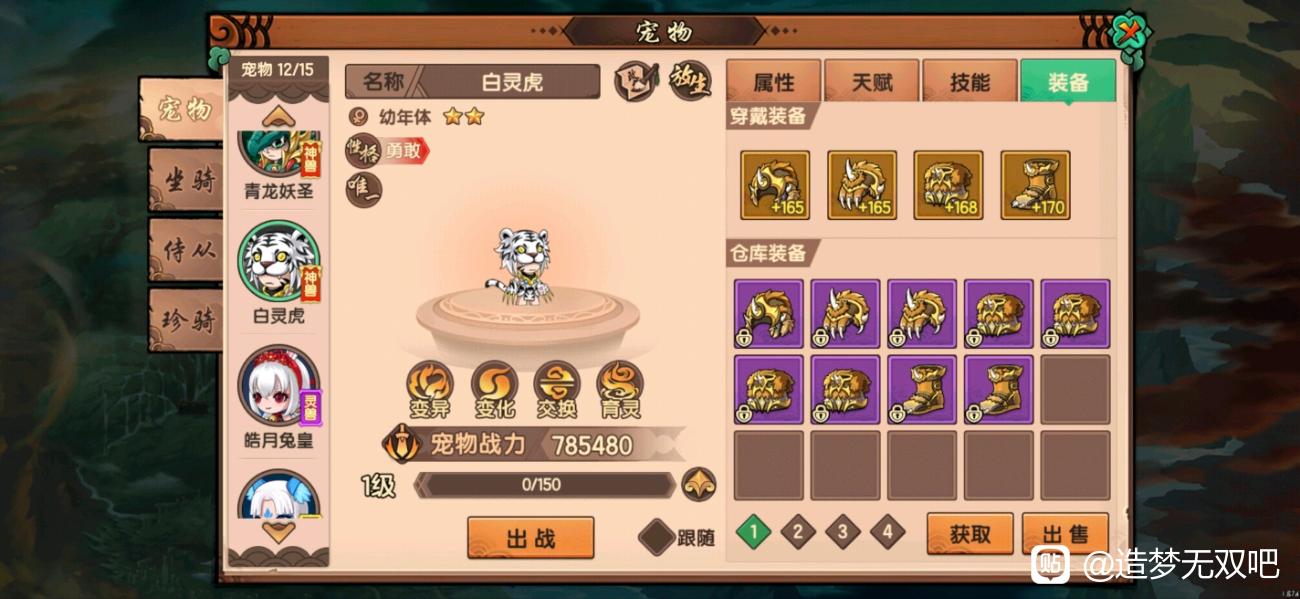Select warehouse page 2 diamond
Viewport: 1300px width, 599px height.
(797, 532)
